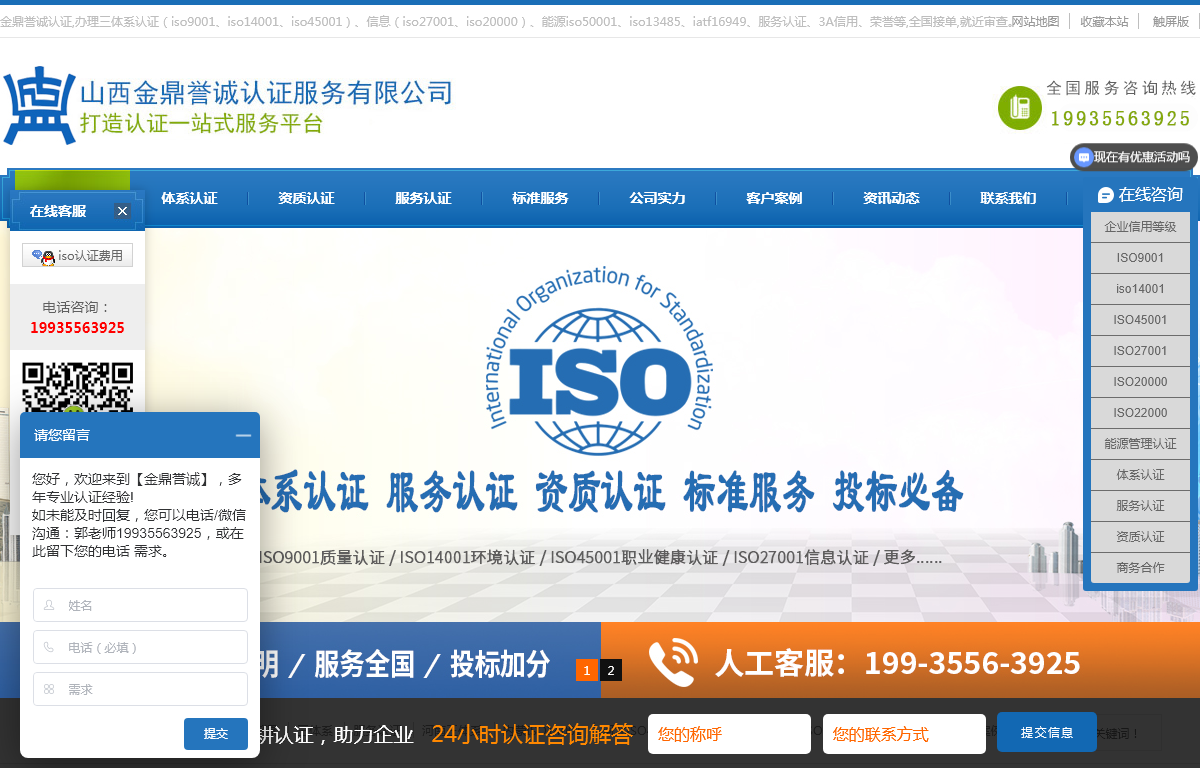The height and width of the screenshot is (768, 1200).
Task: Click the 网站地图 link
Action: pos(1035,21)
